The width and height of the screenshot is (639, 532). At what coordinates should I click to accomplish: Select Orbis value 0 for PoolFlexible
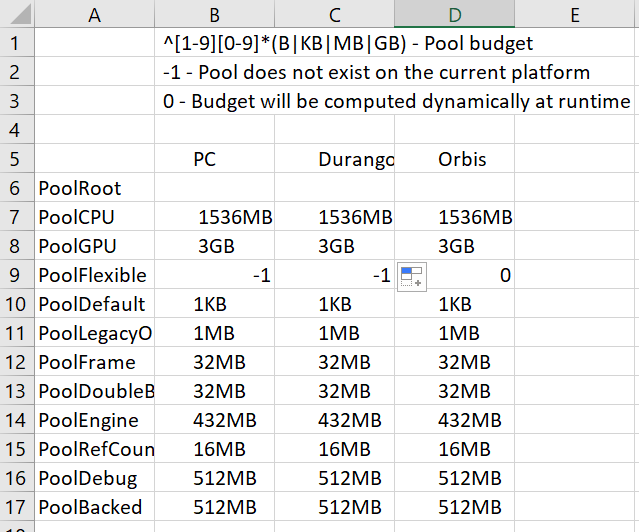point(471,275)
